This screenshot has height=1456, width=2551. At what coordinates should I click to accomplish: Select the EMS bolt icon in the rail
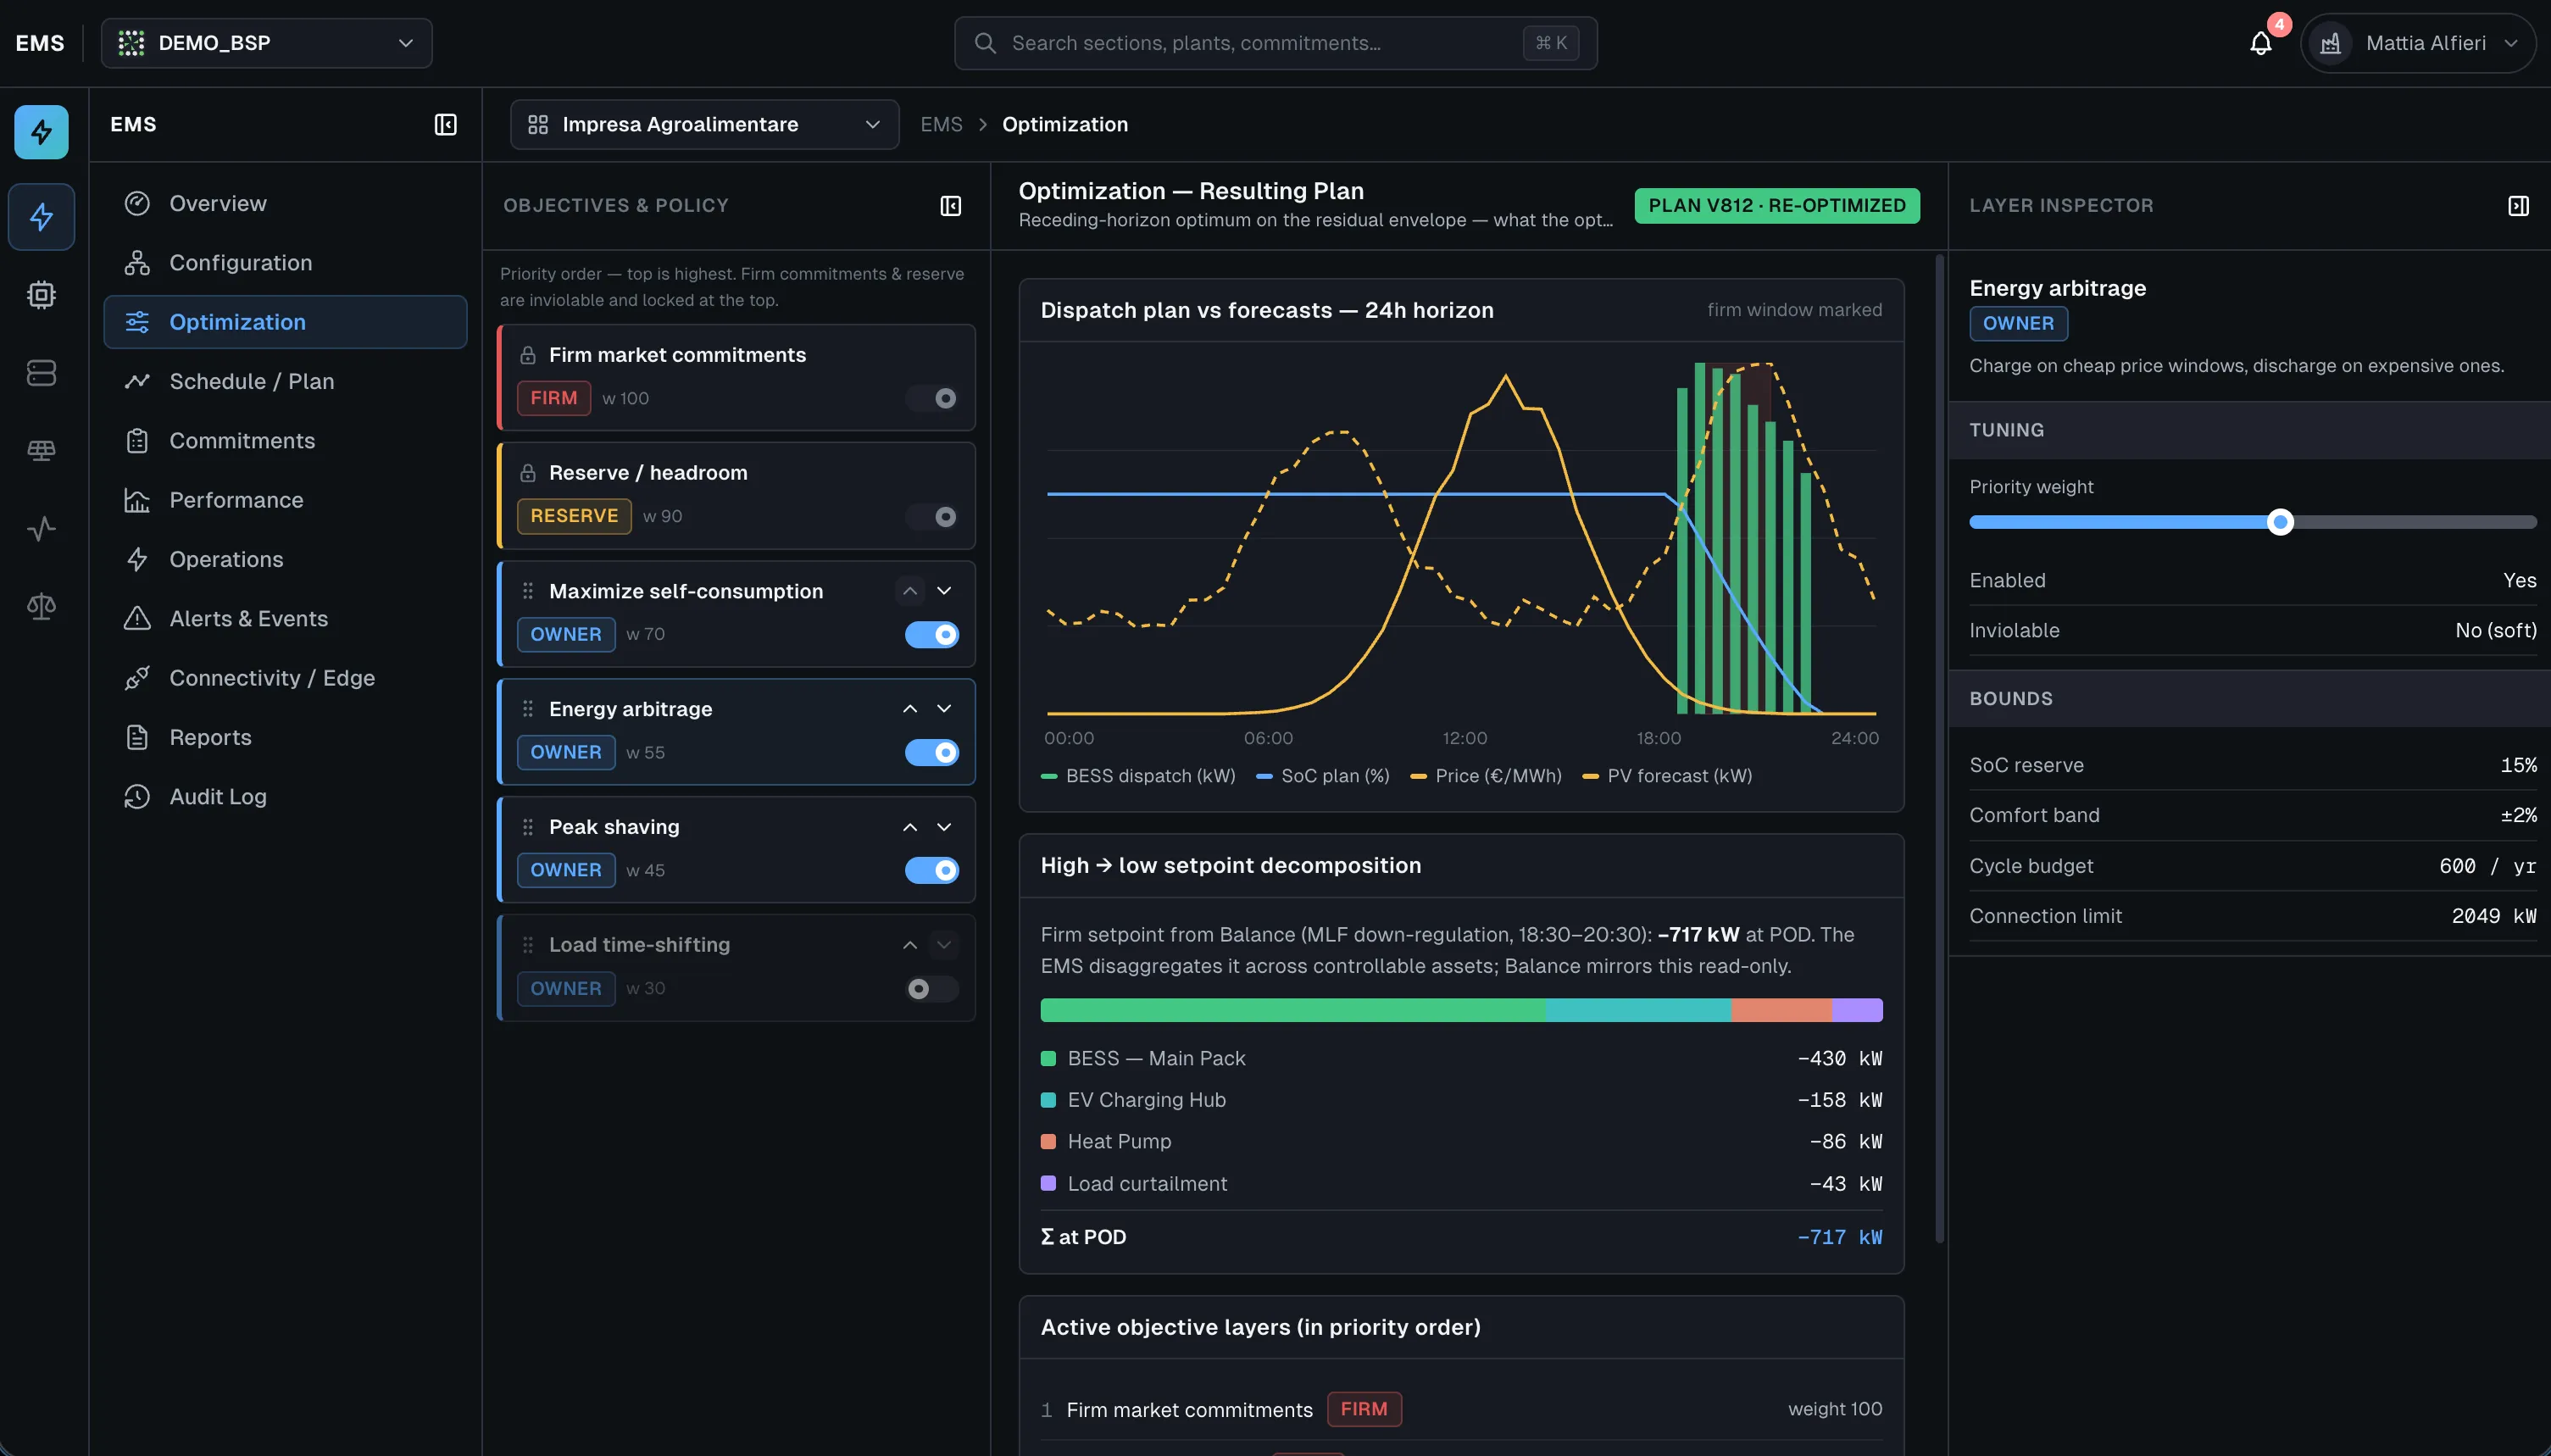41,216
